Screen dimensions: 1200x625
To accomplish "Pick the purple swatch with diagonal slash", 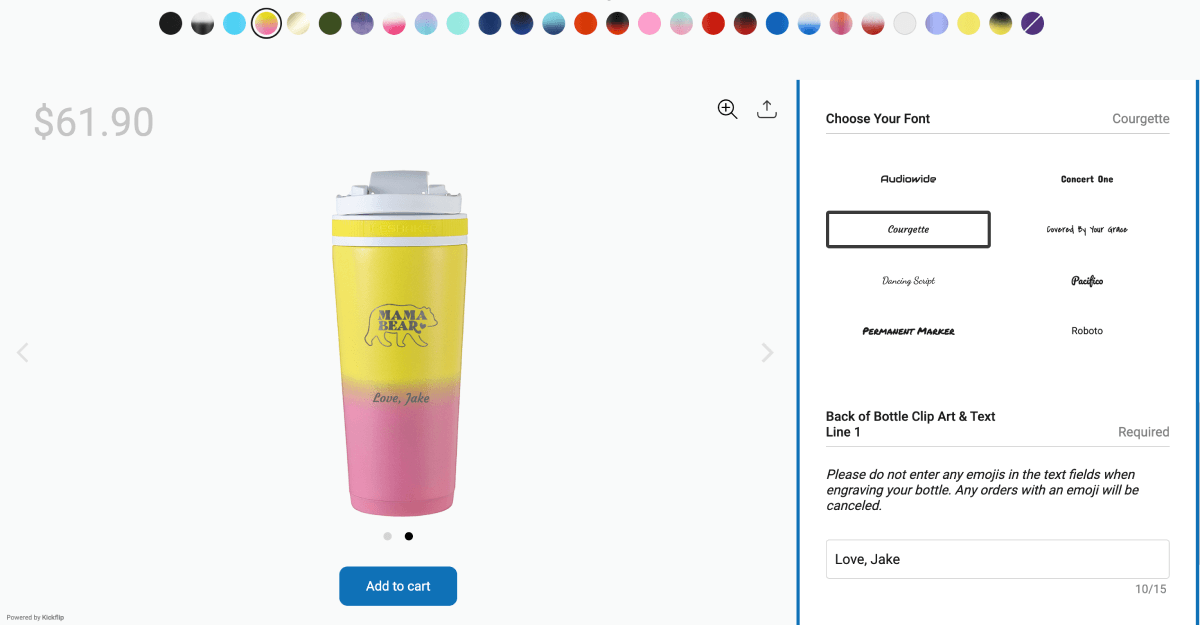I will tap(1033, 23).
